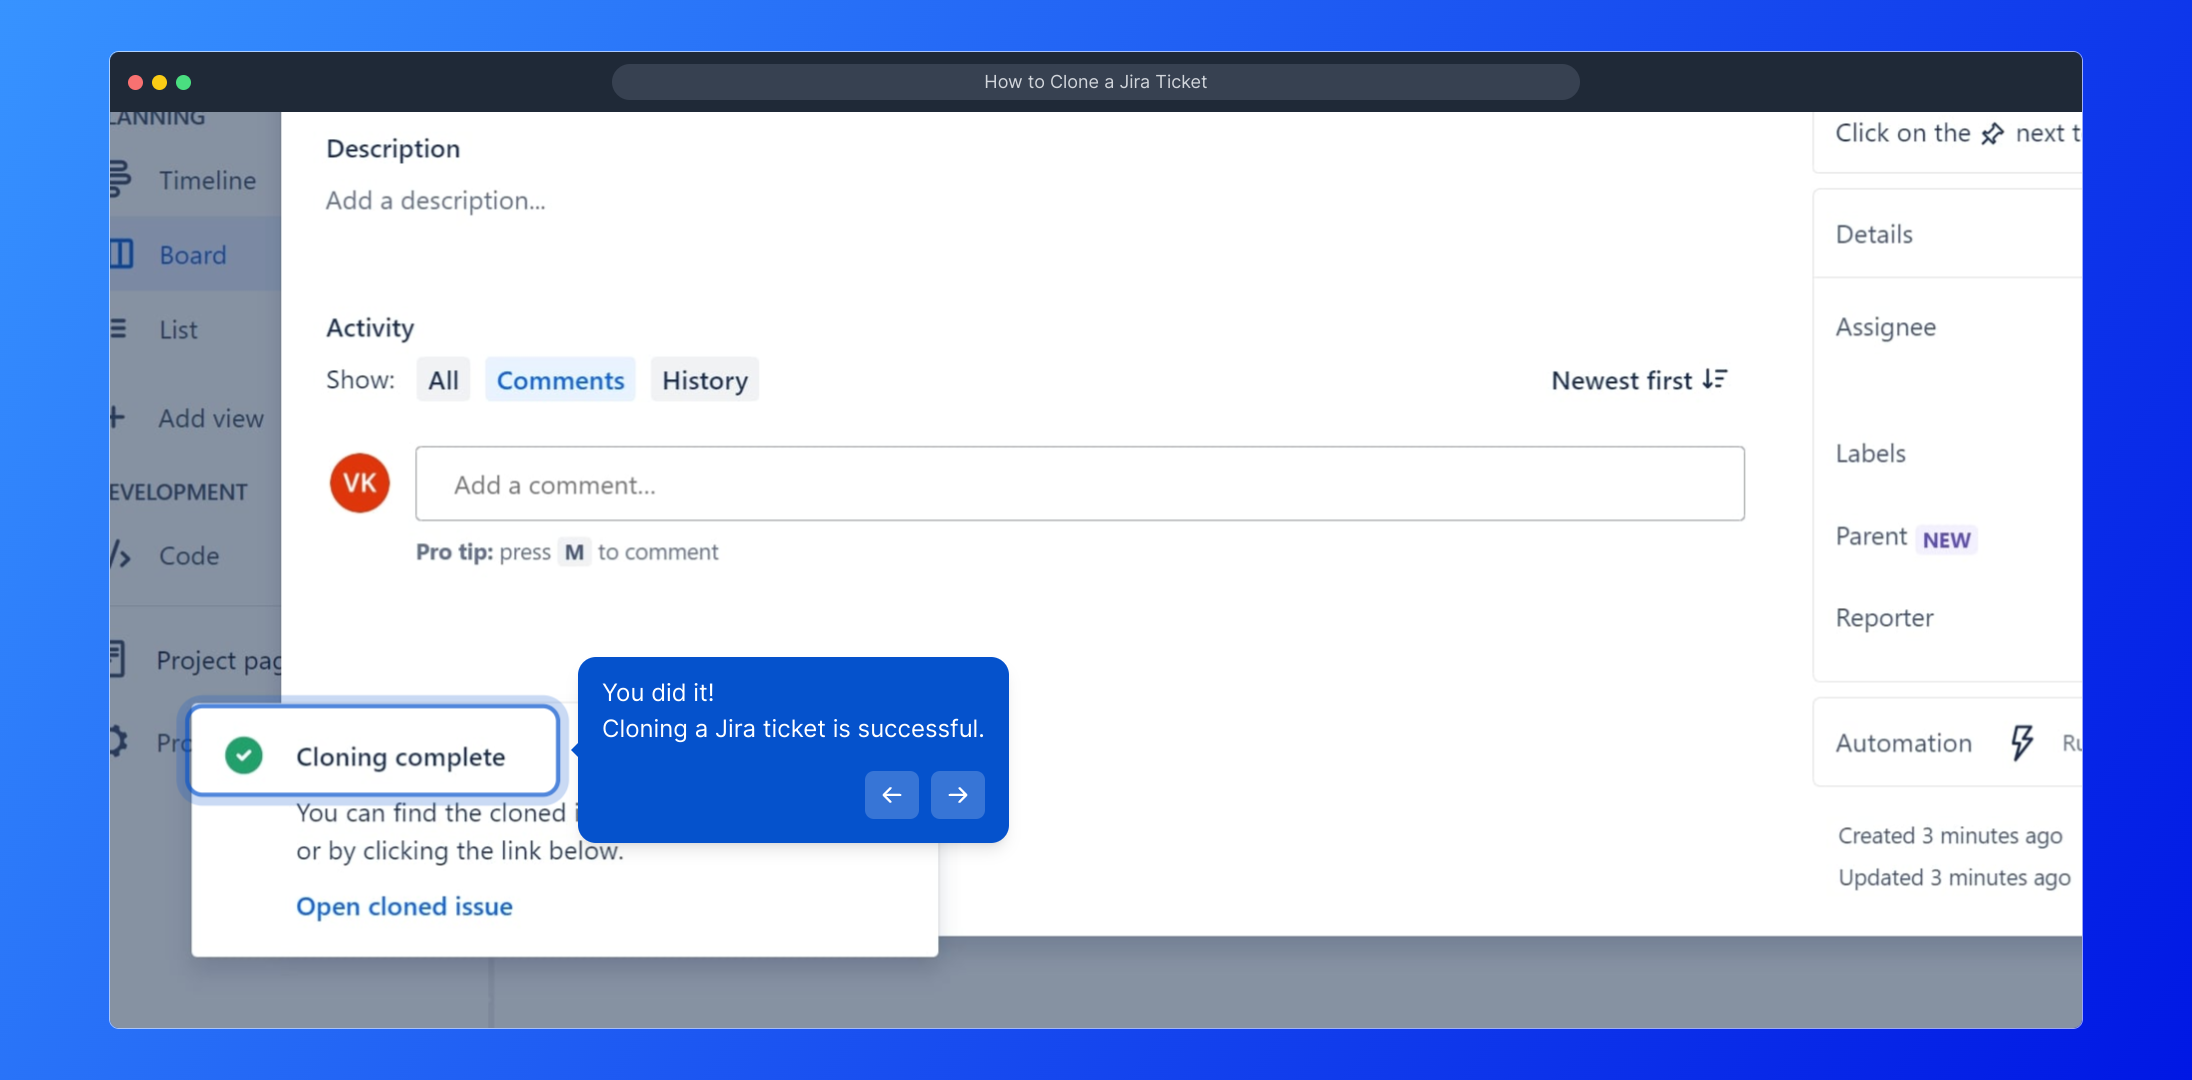Viewport: 2192px width, 1080px height.
Task: Switch to History activity filter
Action: [704, 380]
